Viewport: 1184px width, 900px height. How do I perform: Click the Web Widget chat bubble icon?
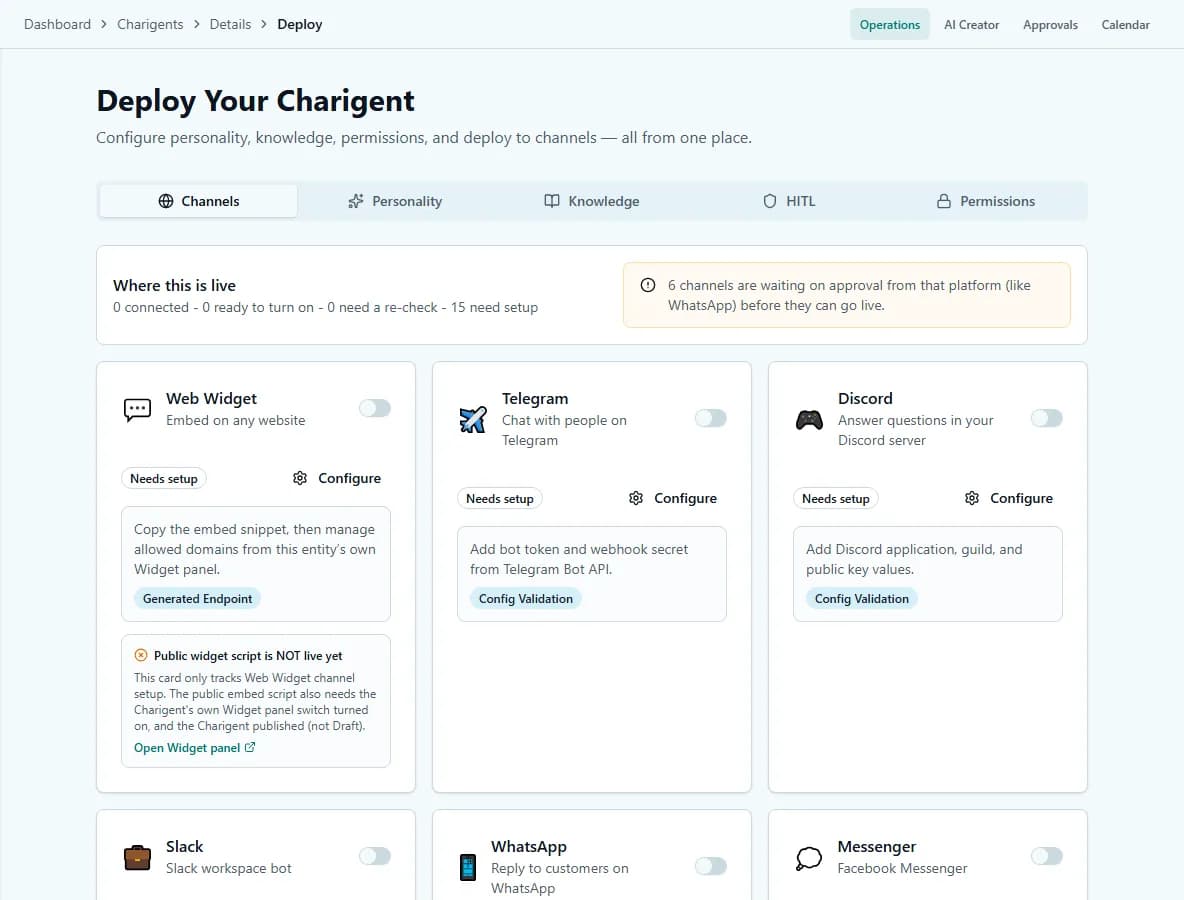coord(137,409)
